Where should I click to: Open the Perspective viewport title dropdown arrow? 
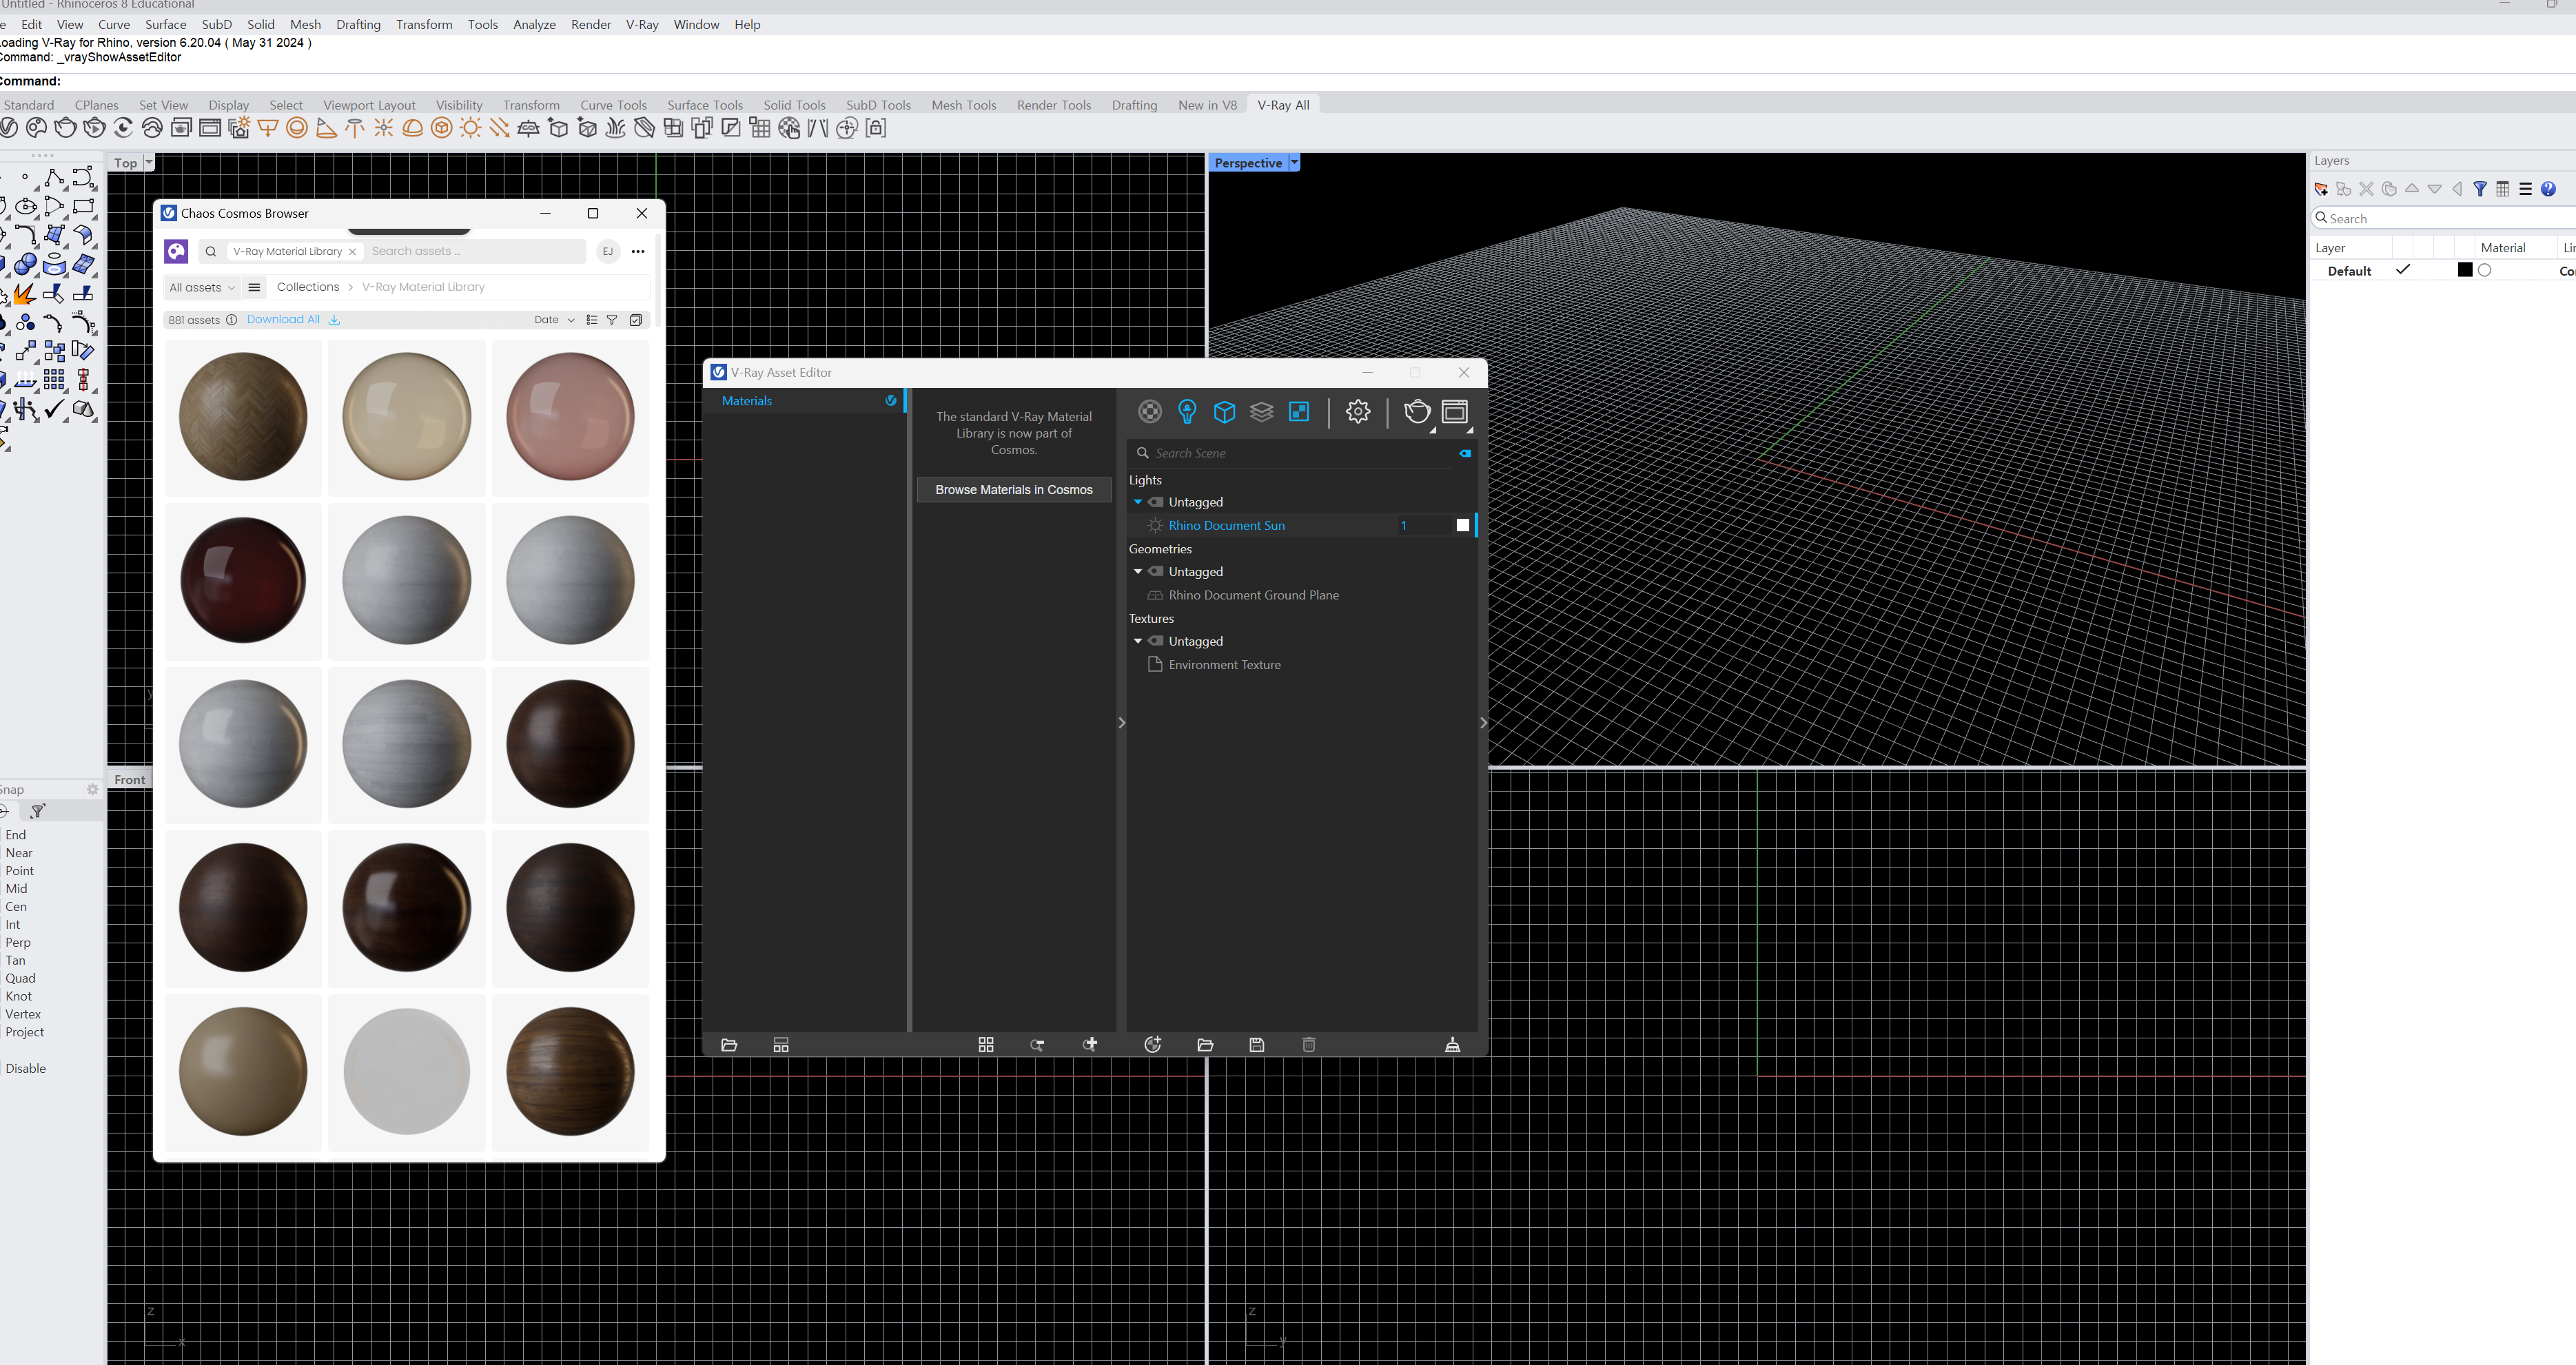coord(1294,162)
